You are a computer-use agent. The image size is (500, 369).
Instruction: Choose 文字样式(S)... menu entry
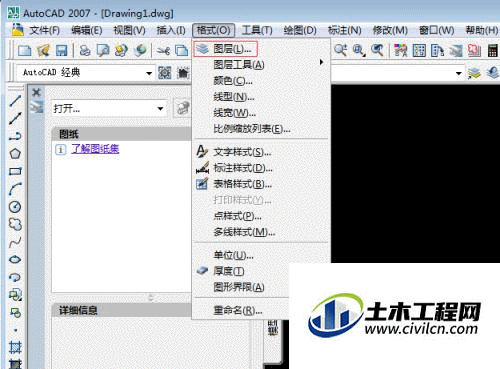point(261,152)
